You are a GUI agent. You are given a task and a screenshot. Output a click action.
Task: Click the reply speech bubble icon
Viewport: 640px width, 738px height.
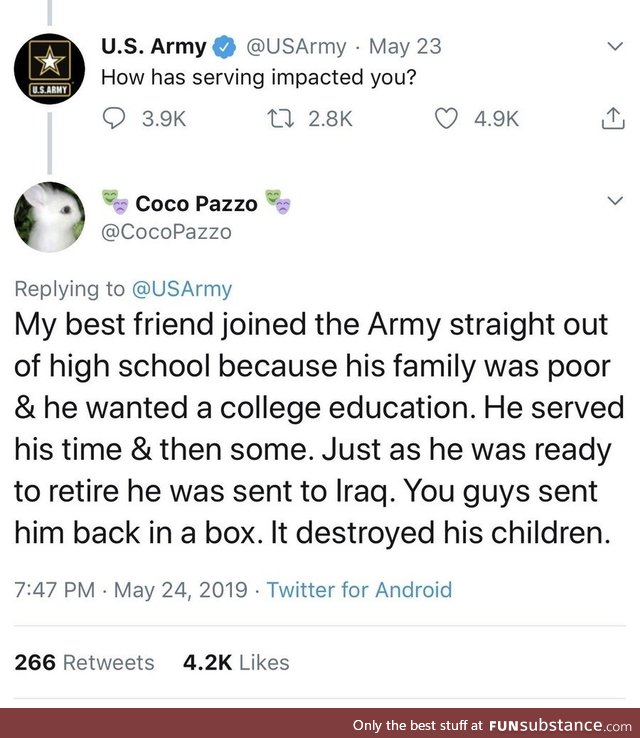[x=113, y=118]
